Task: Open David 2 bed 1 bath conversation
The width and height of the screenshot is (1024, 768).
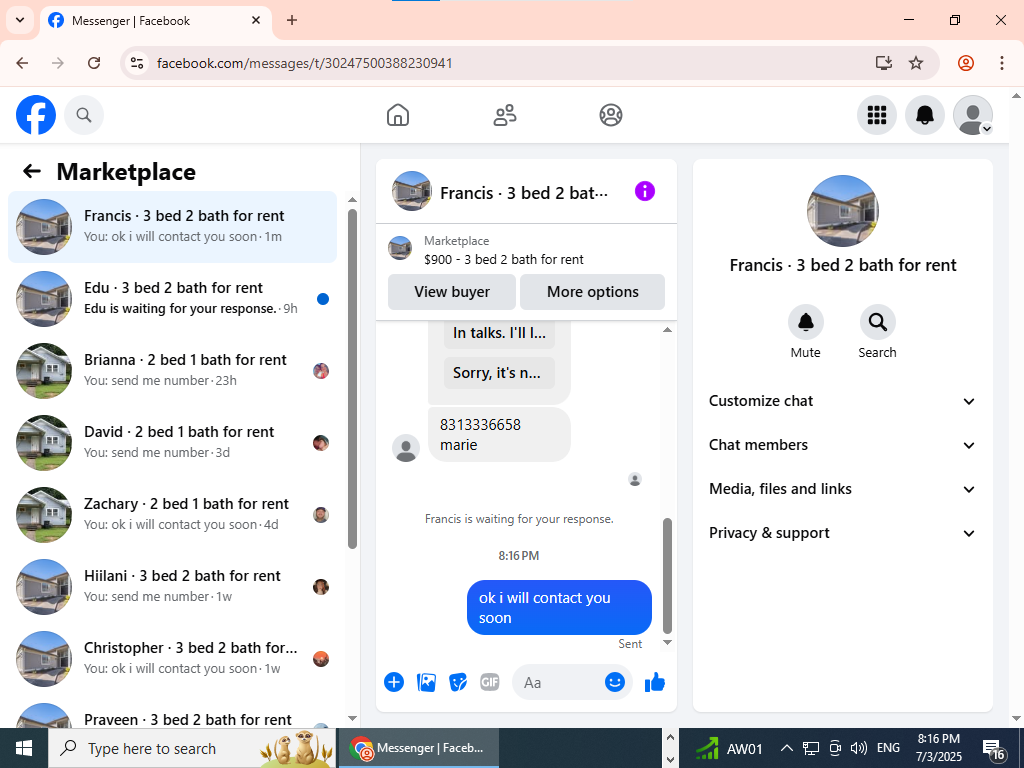Action: click(172, 442)
